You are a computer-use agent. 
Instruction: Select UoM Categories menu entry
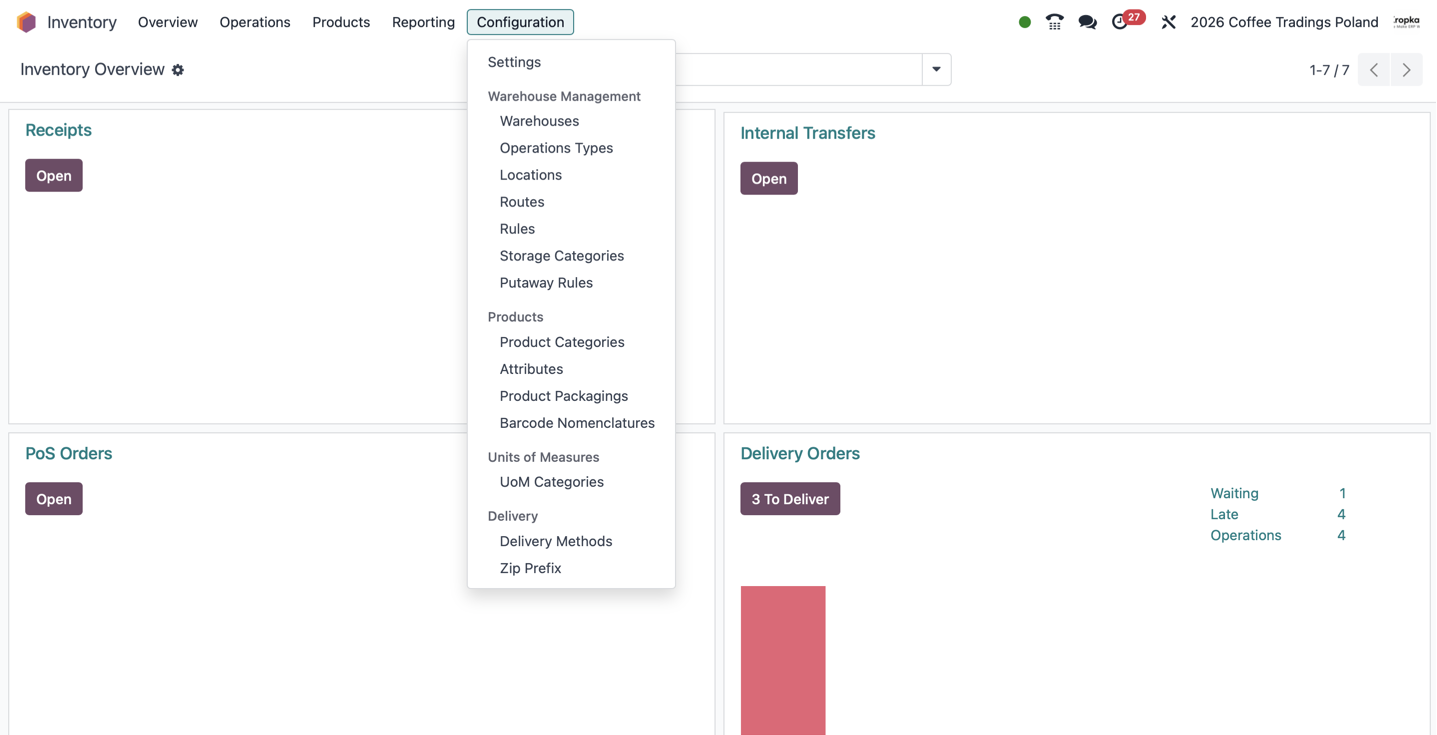click(x=571, y=482)
